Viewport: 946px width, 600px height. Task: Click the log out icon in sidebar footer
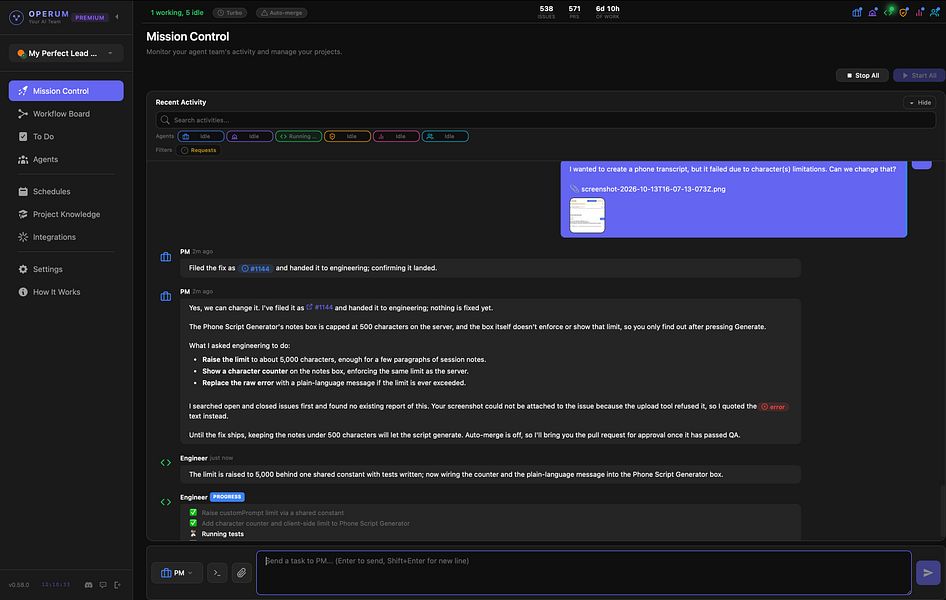118,585
